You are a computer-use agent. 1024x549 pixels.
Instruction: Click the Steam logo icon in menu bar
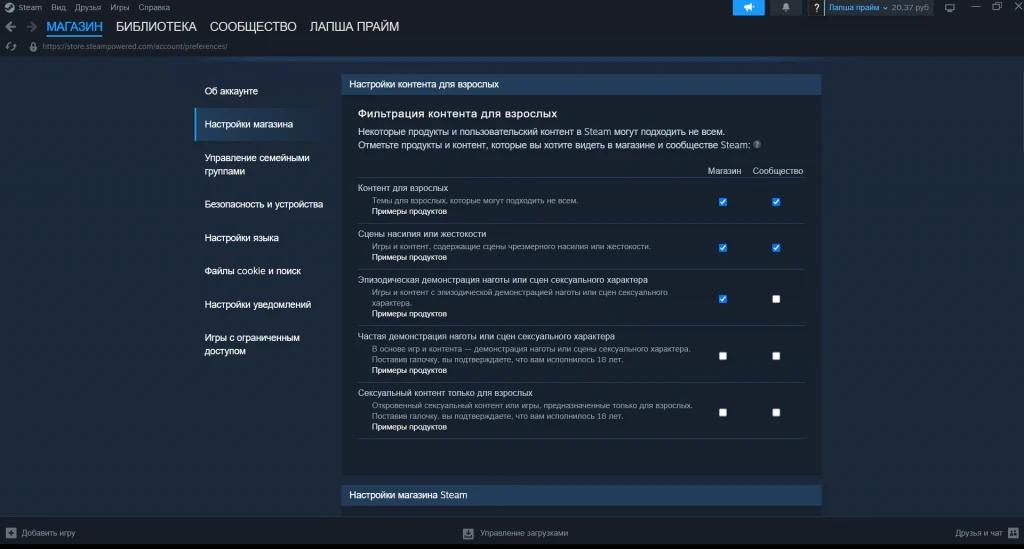pos(9,7)
